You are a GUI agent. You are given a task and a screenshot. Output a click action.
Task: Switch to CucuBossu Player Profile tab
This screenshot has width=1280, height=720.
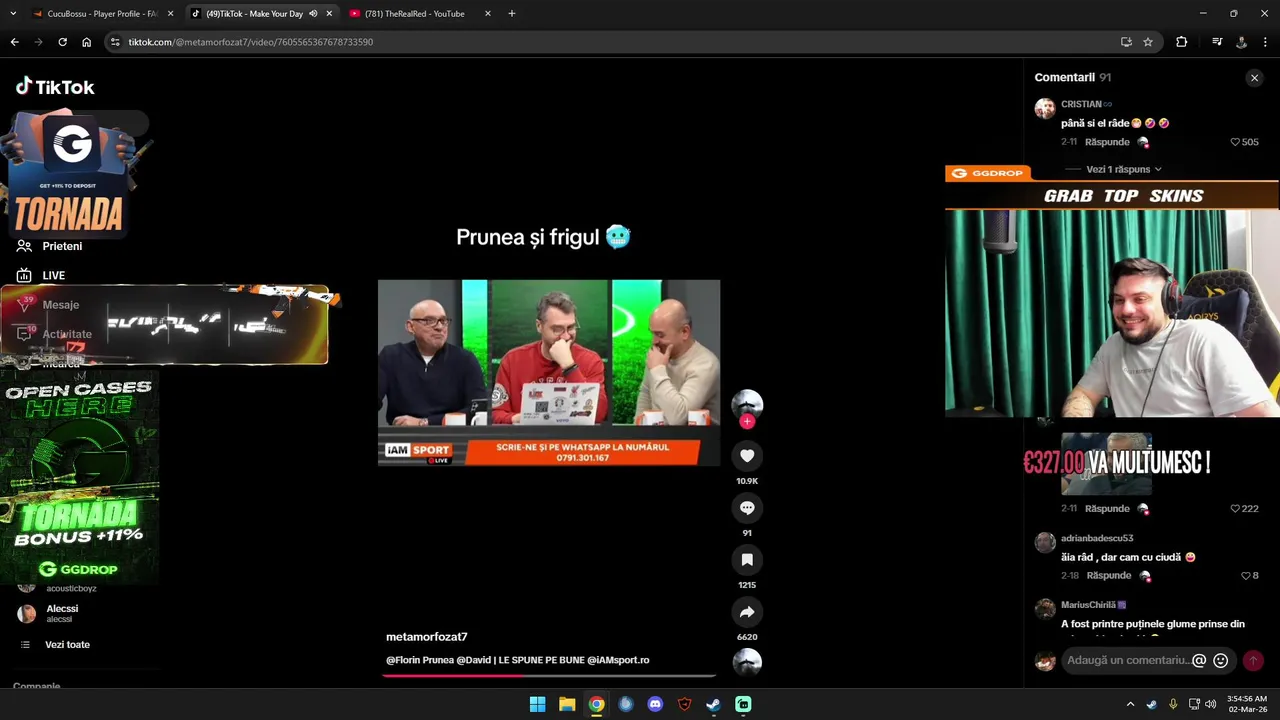[x=102, y=14]
